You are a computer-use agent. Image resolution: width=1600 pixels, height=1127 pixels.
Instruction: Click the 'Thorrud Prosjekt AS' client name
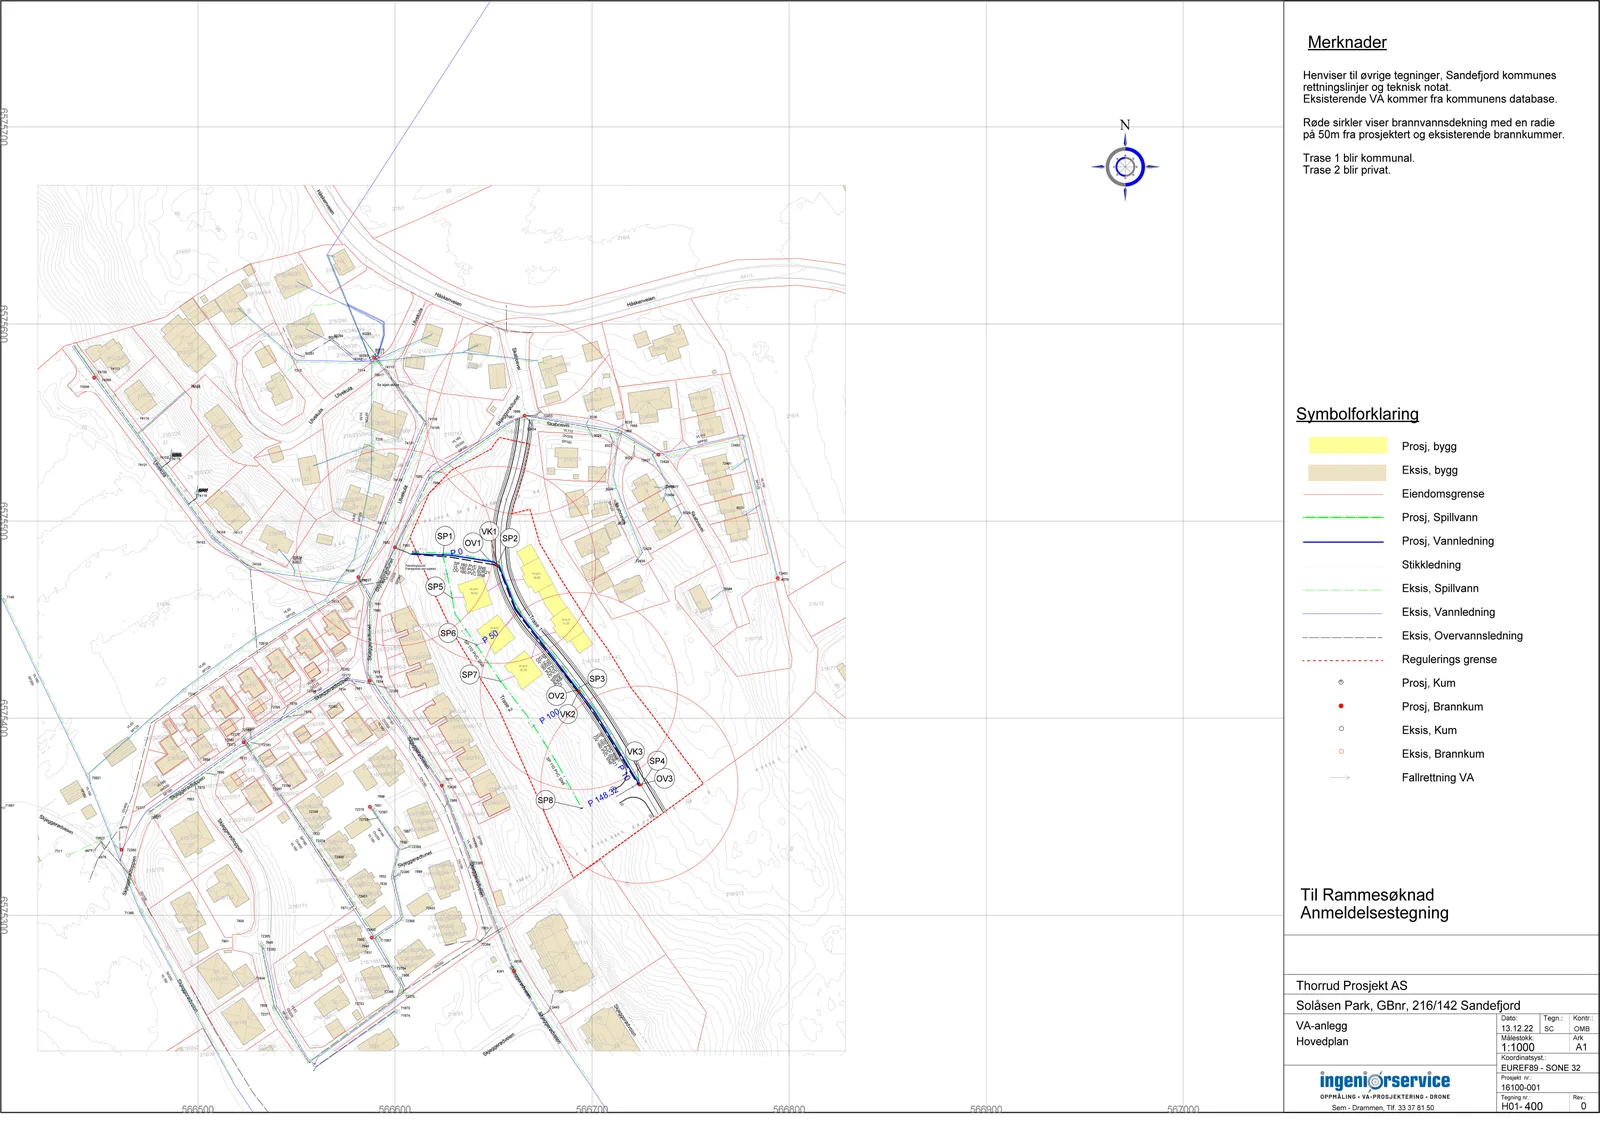point(1351,986)
